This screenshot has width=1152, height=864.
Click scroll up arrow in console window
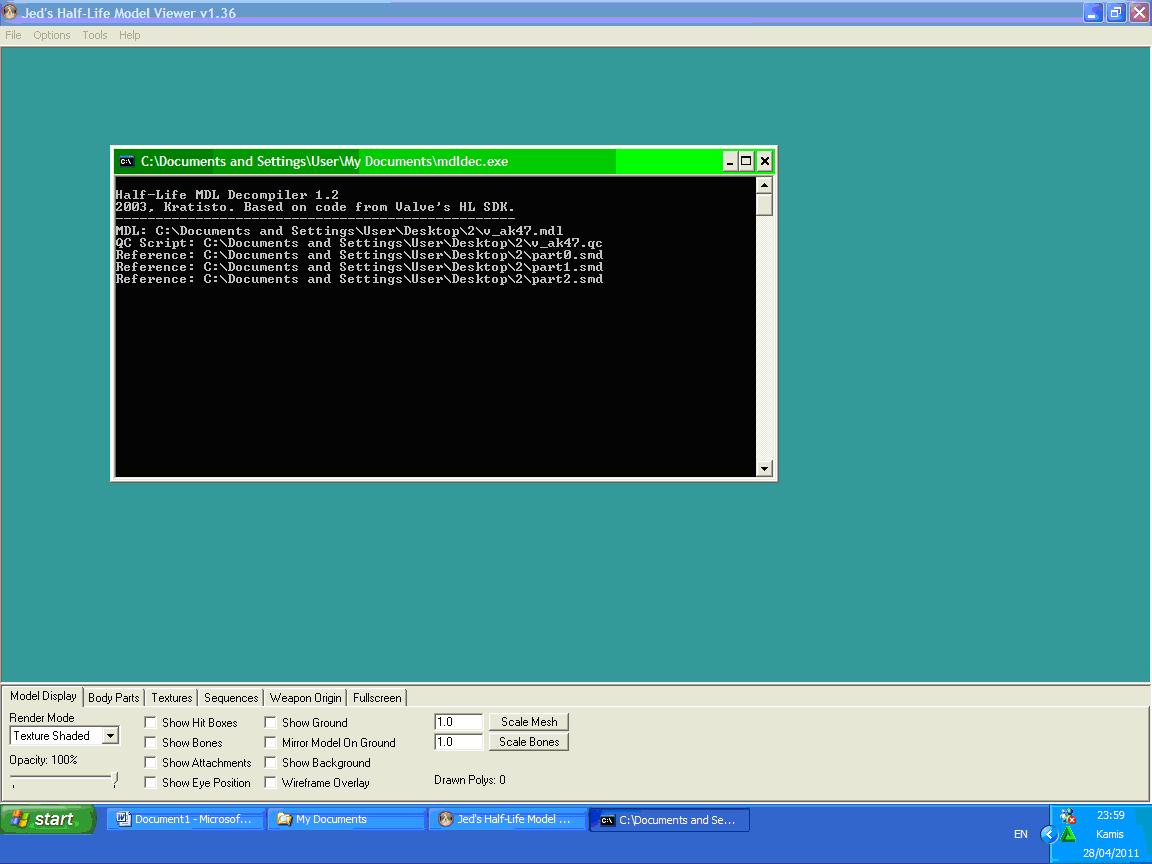(x=764, y=185)
